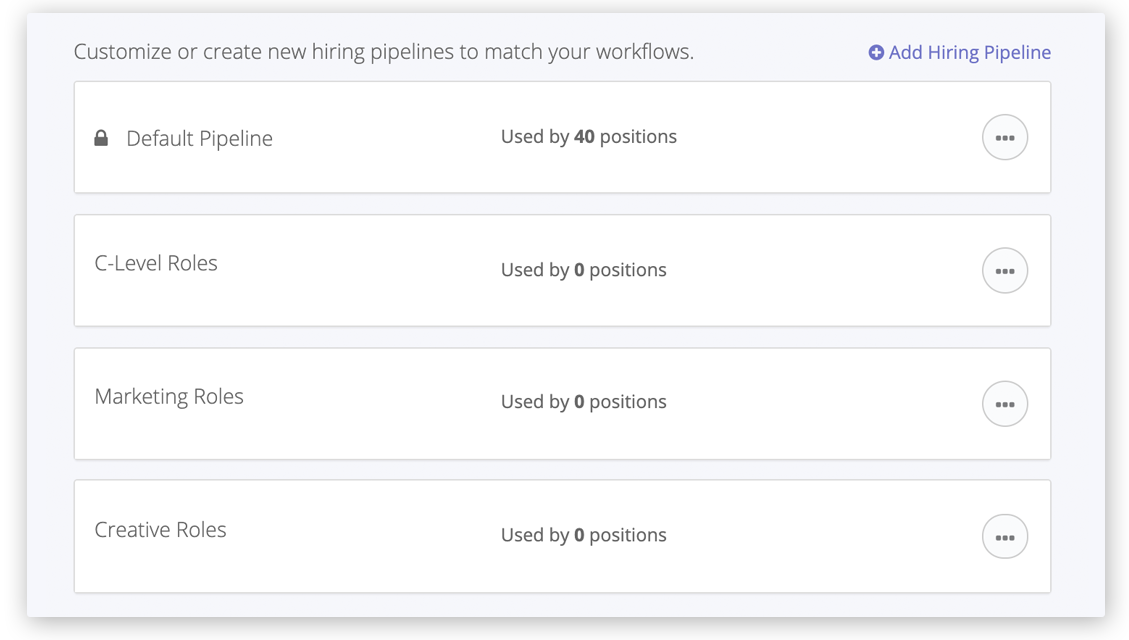Click the lock icon on Default Pipeline

click(x=100, y=137)
